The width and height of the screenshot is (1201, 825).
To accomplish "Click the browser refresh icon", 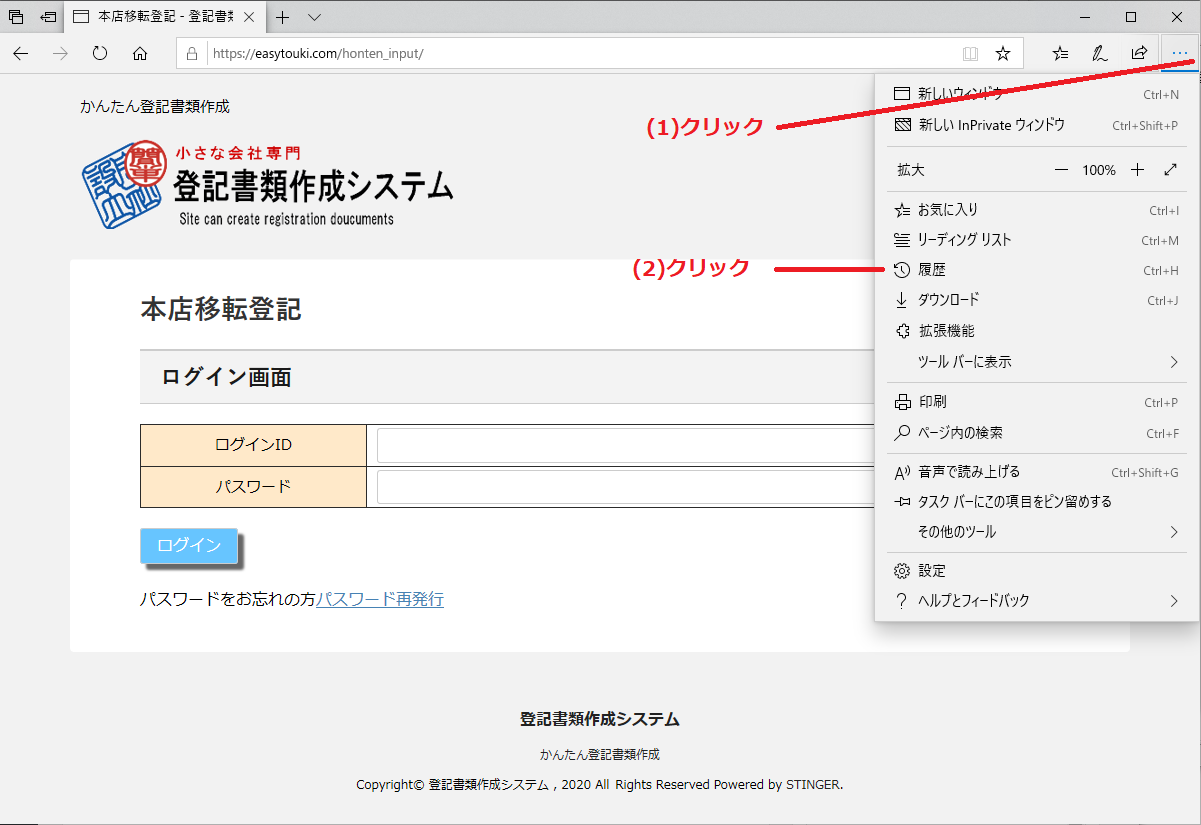I will pos(100,53).
